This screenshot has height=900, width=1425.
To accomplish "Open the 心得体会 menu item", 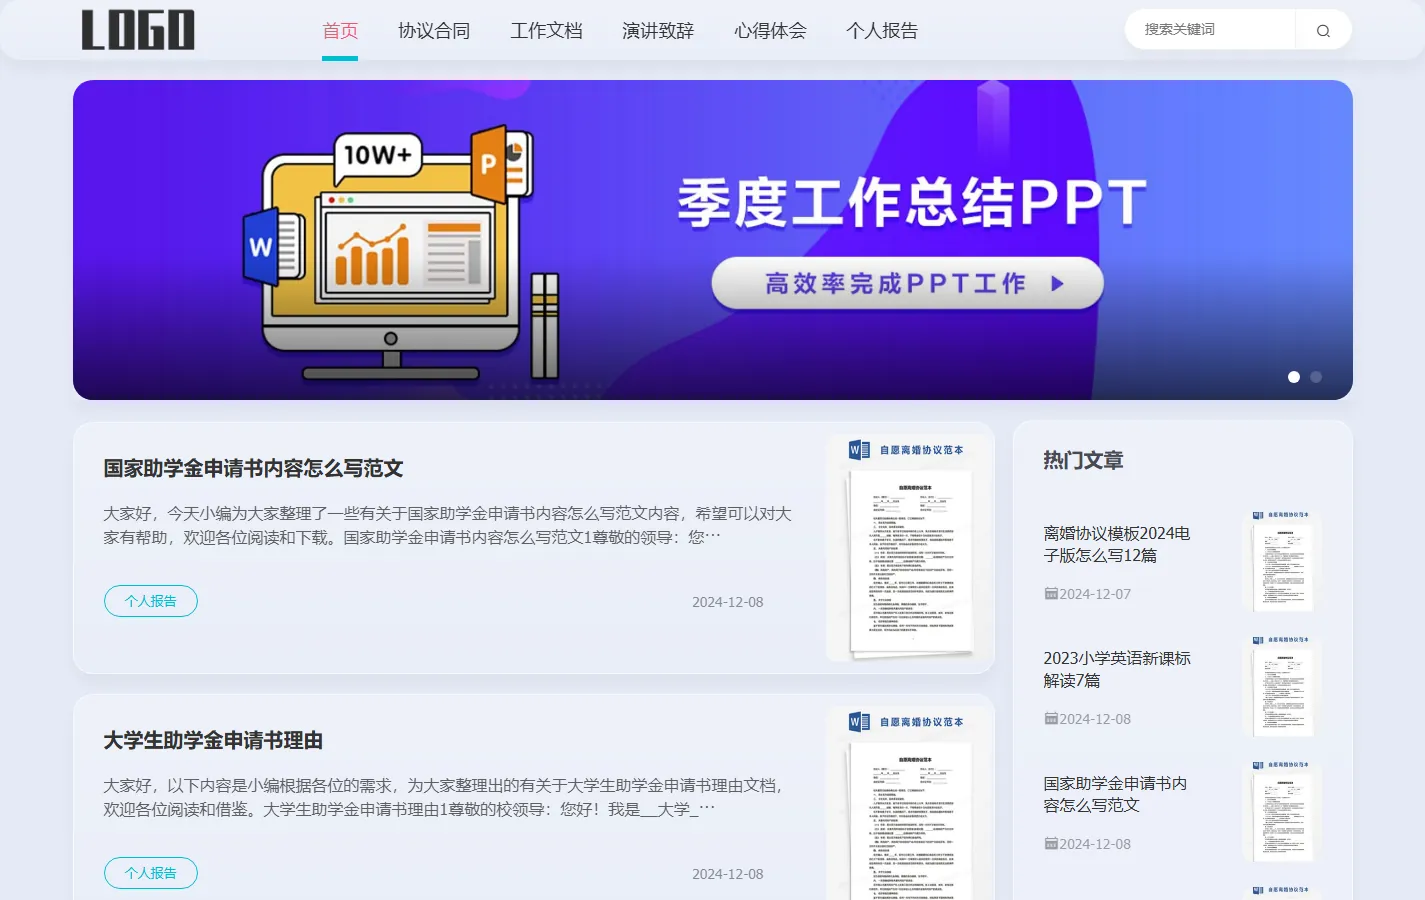I will (770, 30).
